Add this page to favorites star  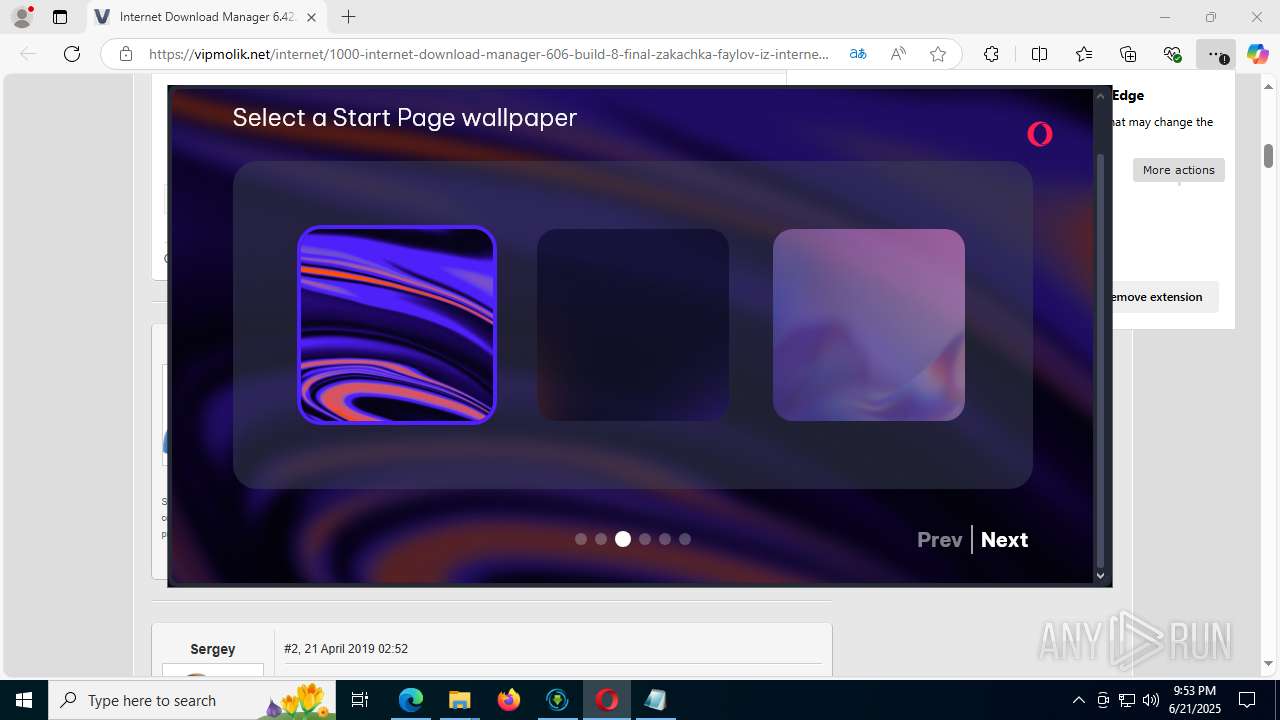pos(938,54)
